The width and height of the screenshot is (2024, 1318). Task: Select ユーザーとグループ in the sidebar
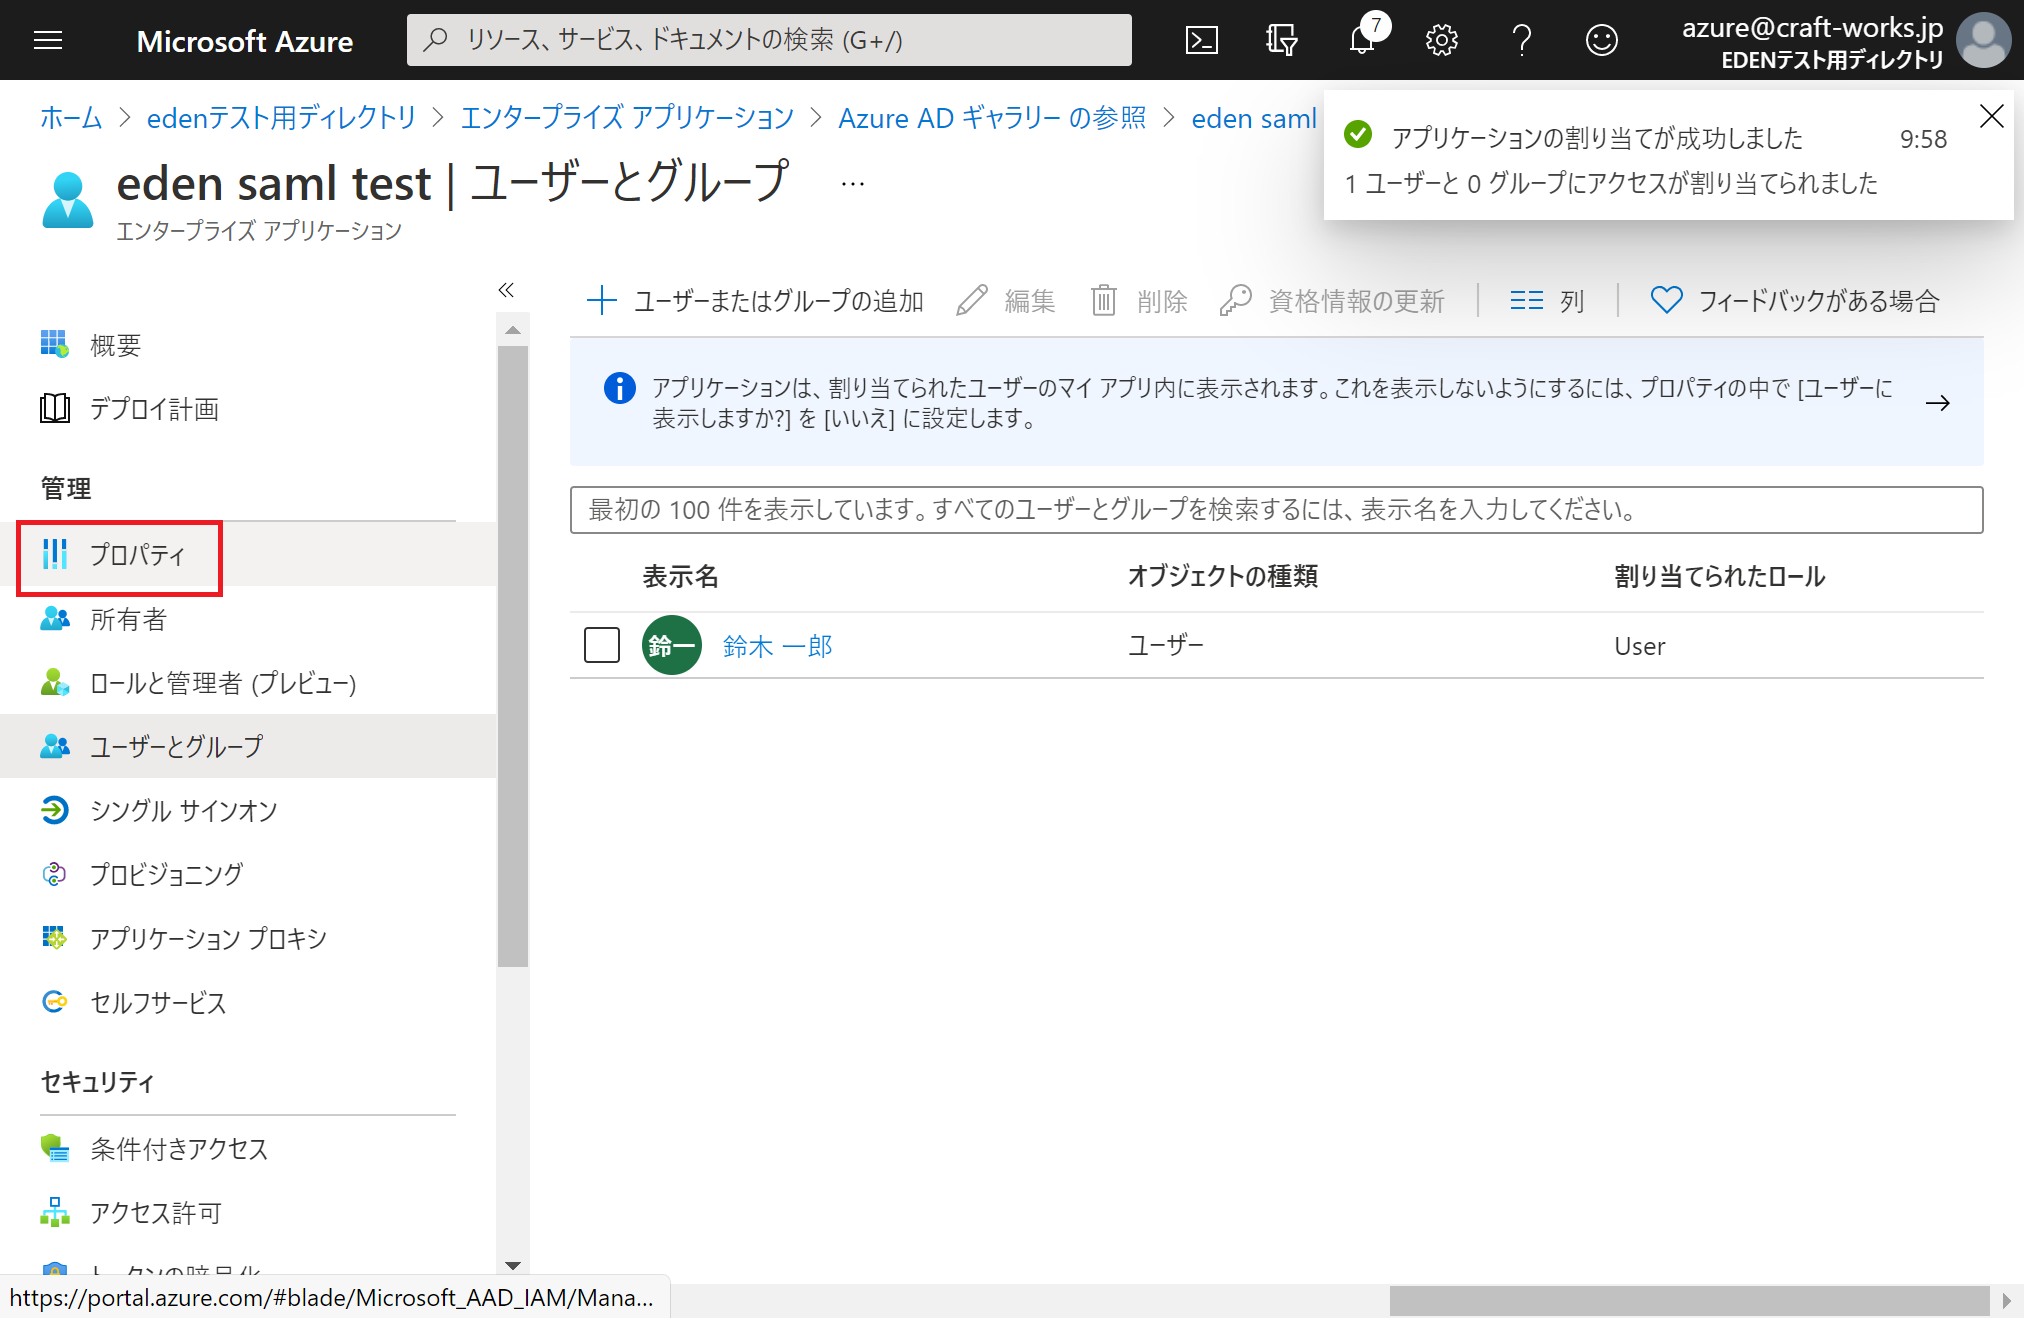click(248, 746)
